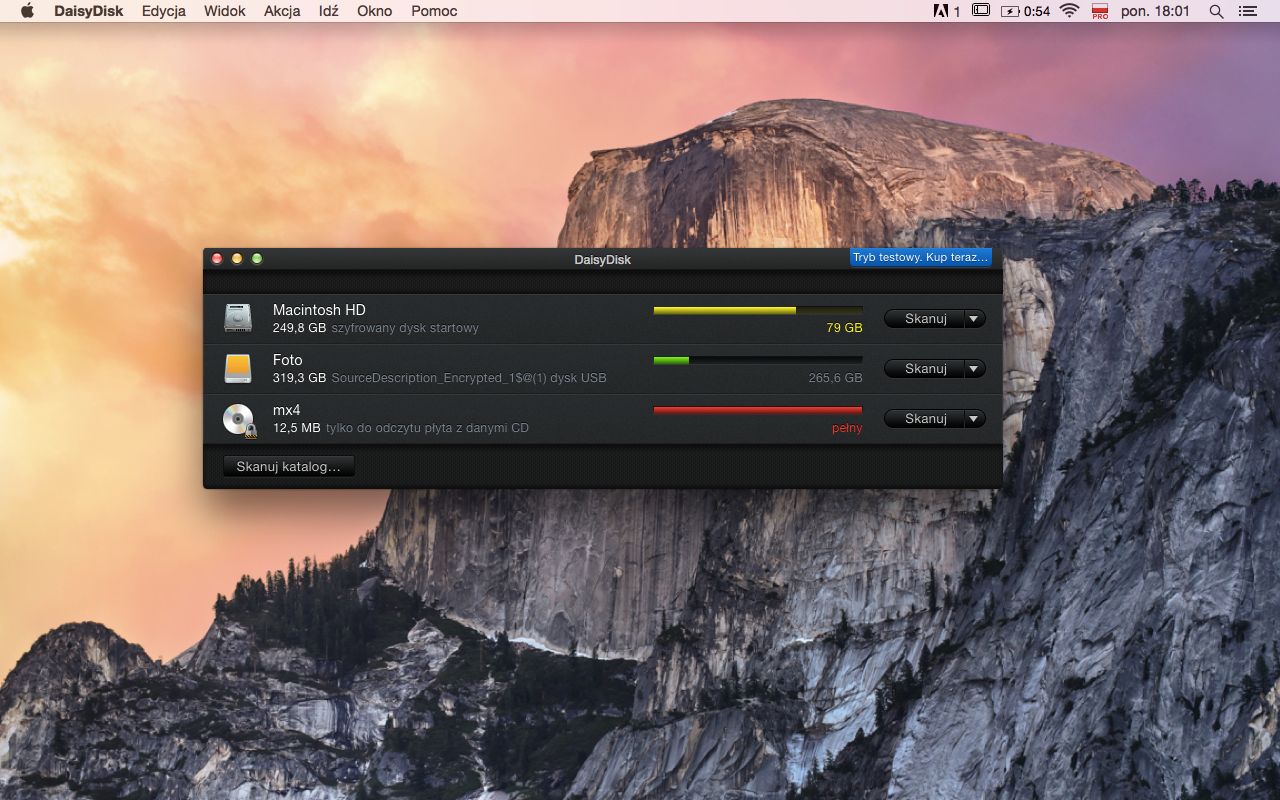Viewport: 1280px width, 800px height.
Task: Click Skanuj for the mx4 disc
Action: tap(925, 418)
